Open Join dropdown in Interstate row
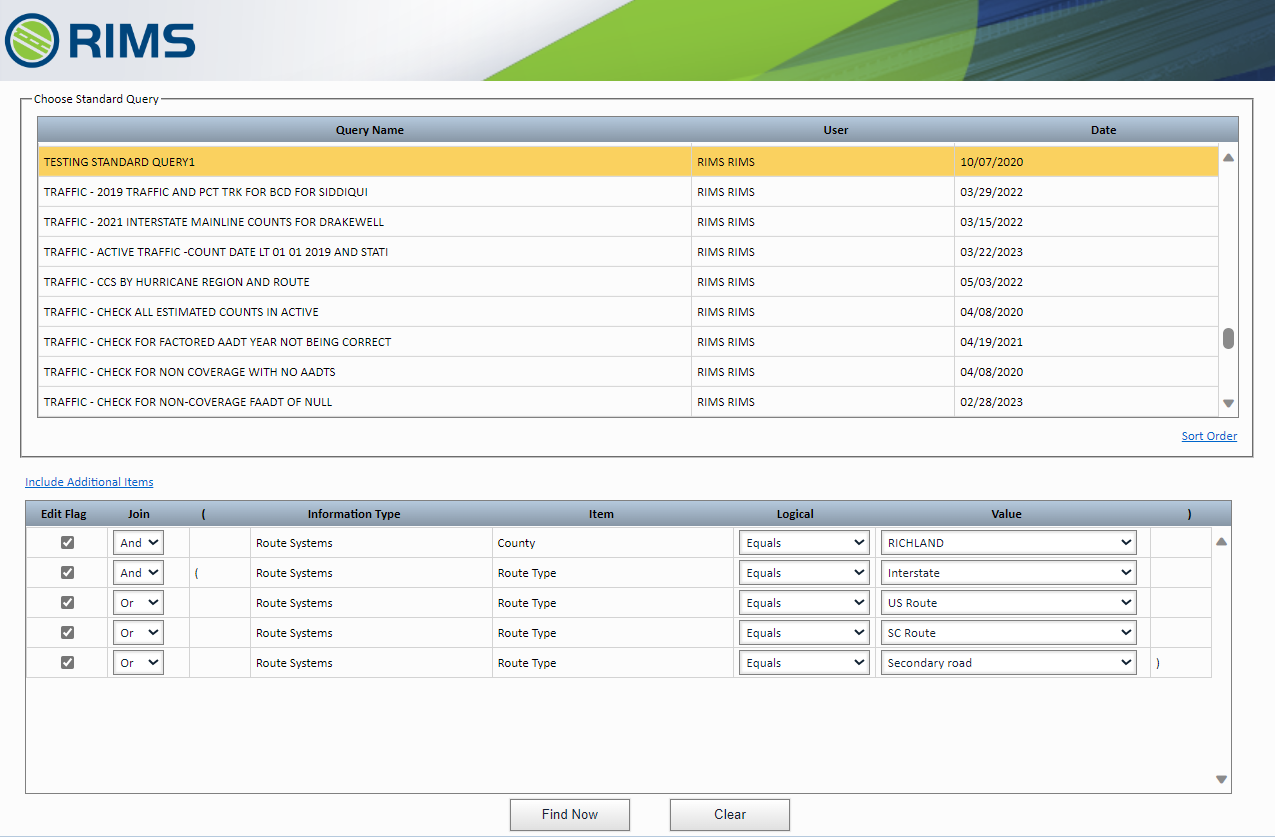 point(138,573)
